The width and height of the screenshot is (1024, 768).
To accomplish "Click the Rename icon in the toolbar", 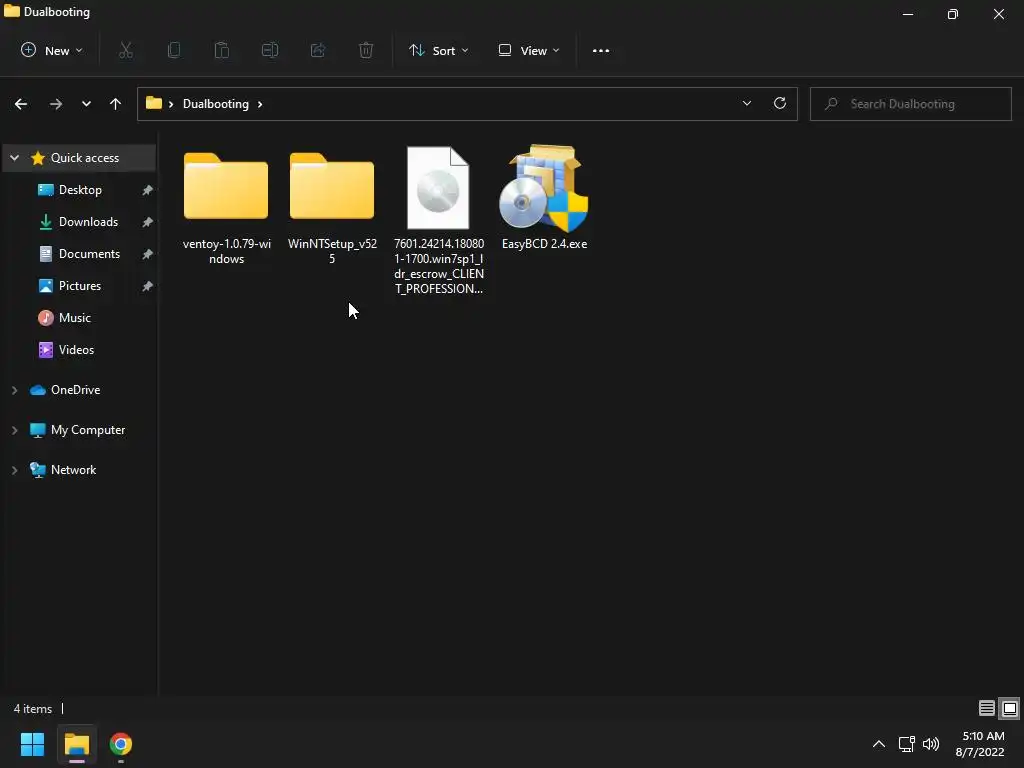I will pyautogui.click(x=270, y=50).
